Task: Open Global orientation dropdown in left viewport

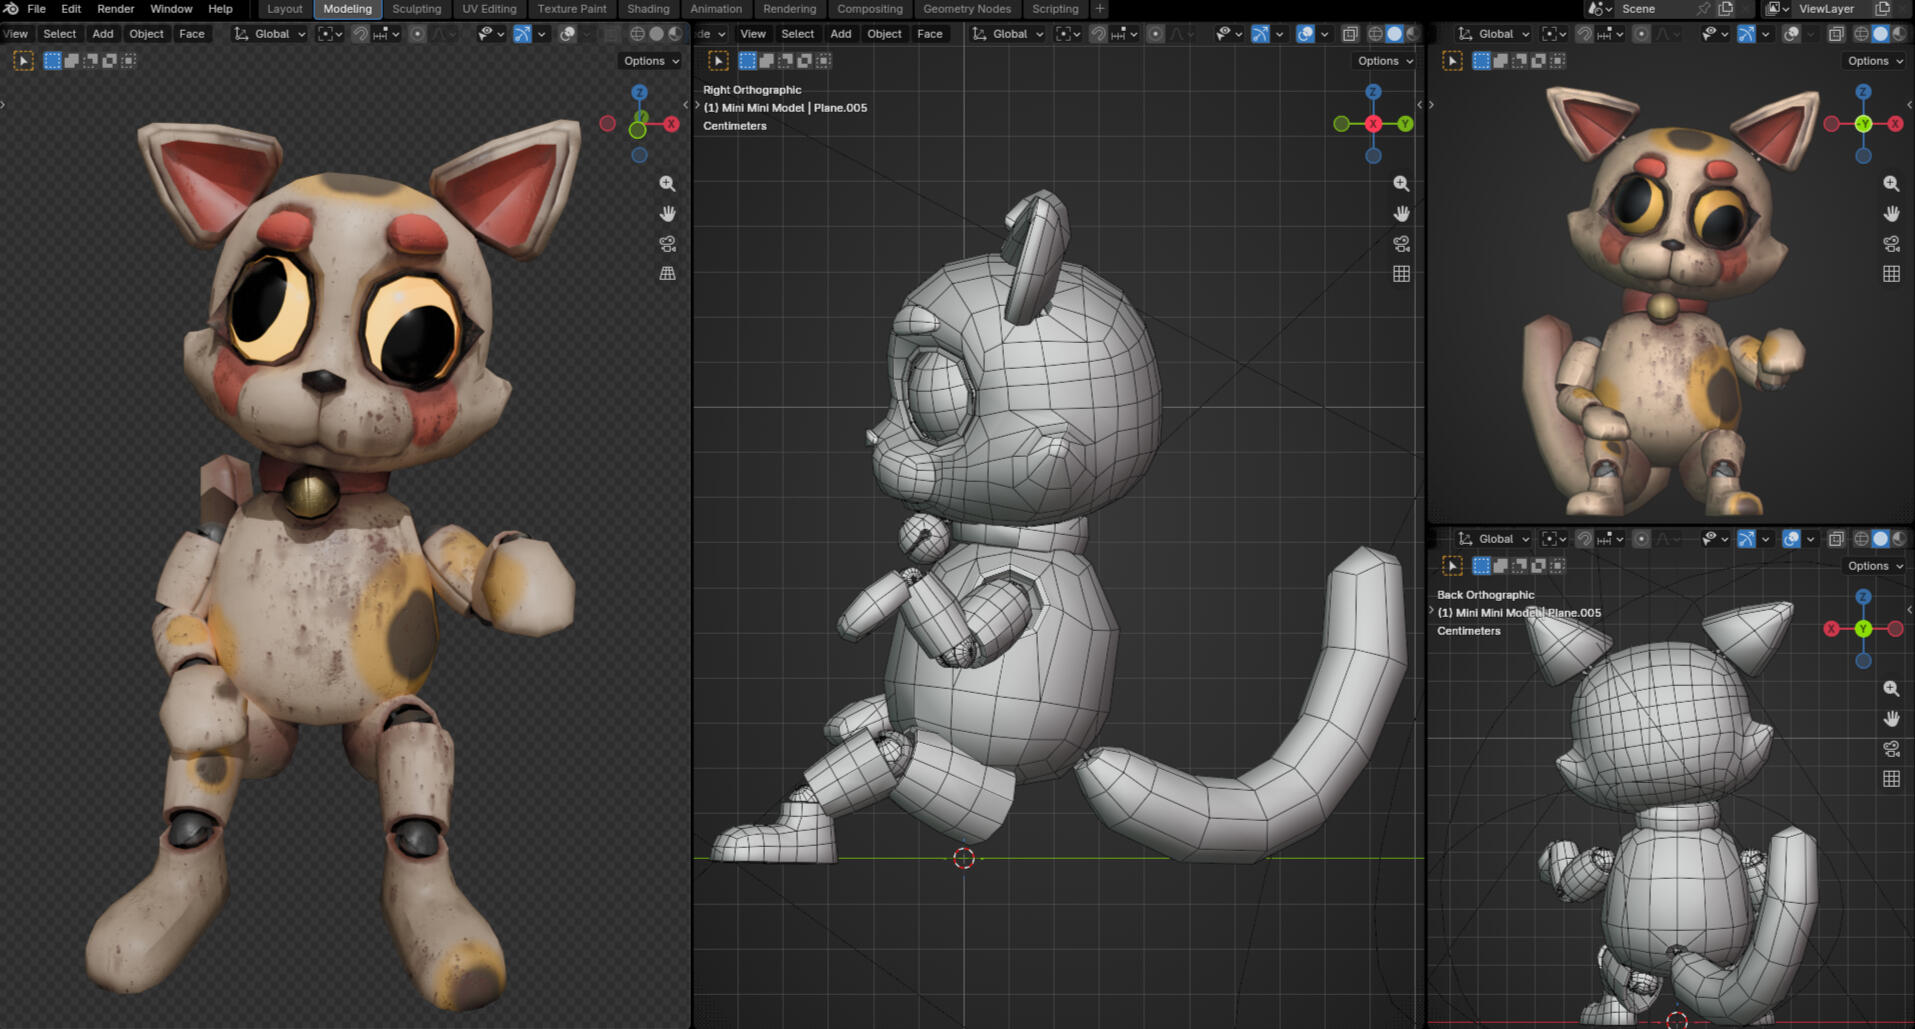Action: coord(270,34)
